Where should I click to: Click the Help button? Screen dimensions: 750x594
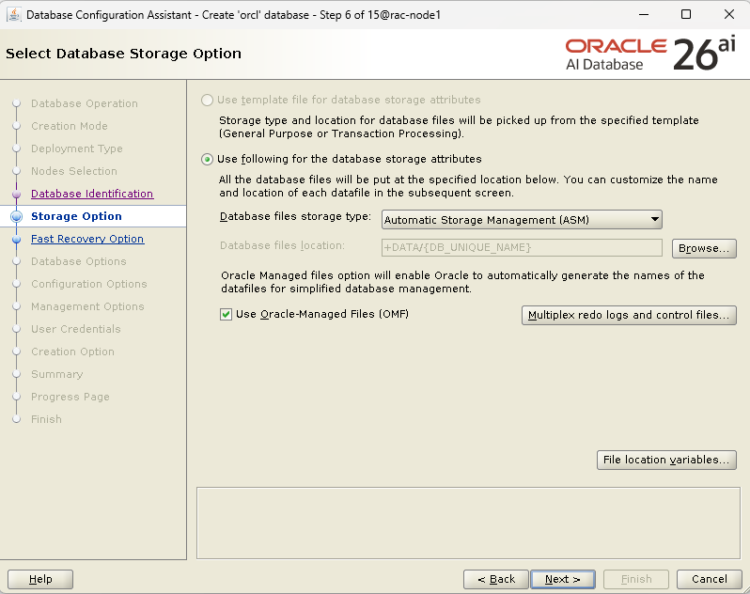41,579
